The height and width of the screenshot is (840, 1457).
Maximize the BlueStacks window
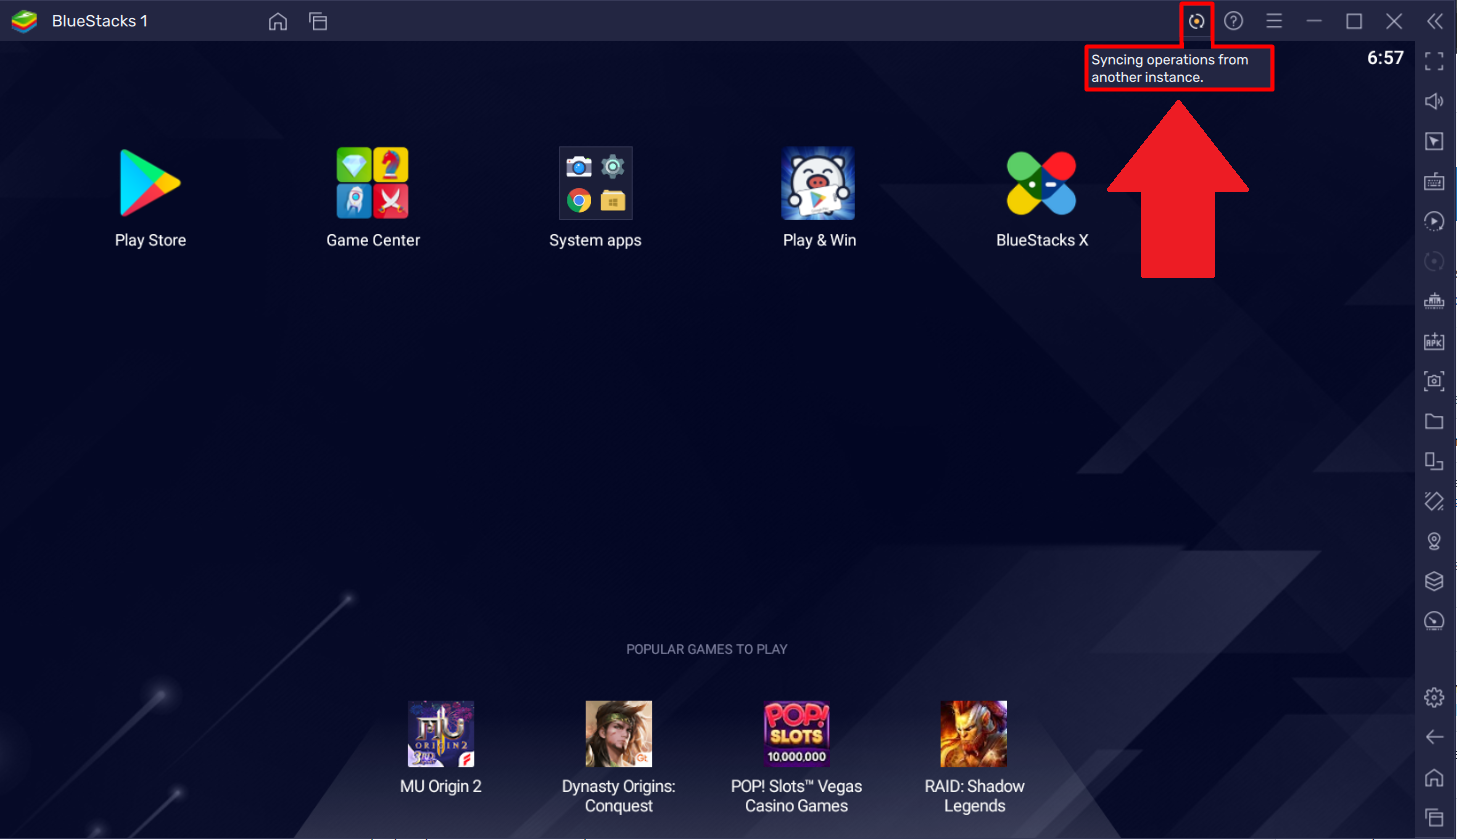click(x=1354, y=21)
